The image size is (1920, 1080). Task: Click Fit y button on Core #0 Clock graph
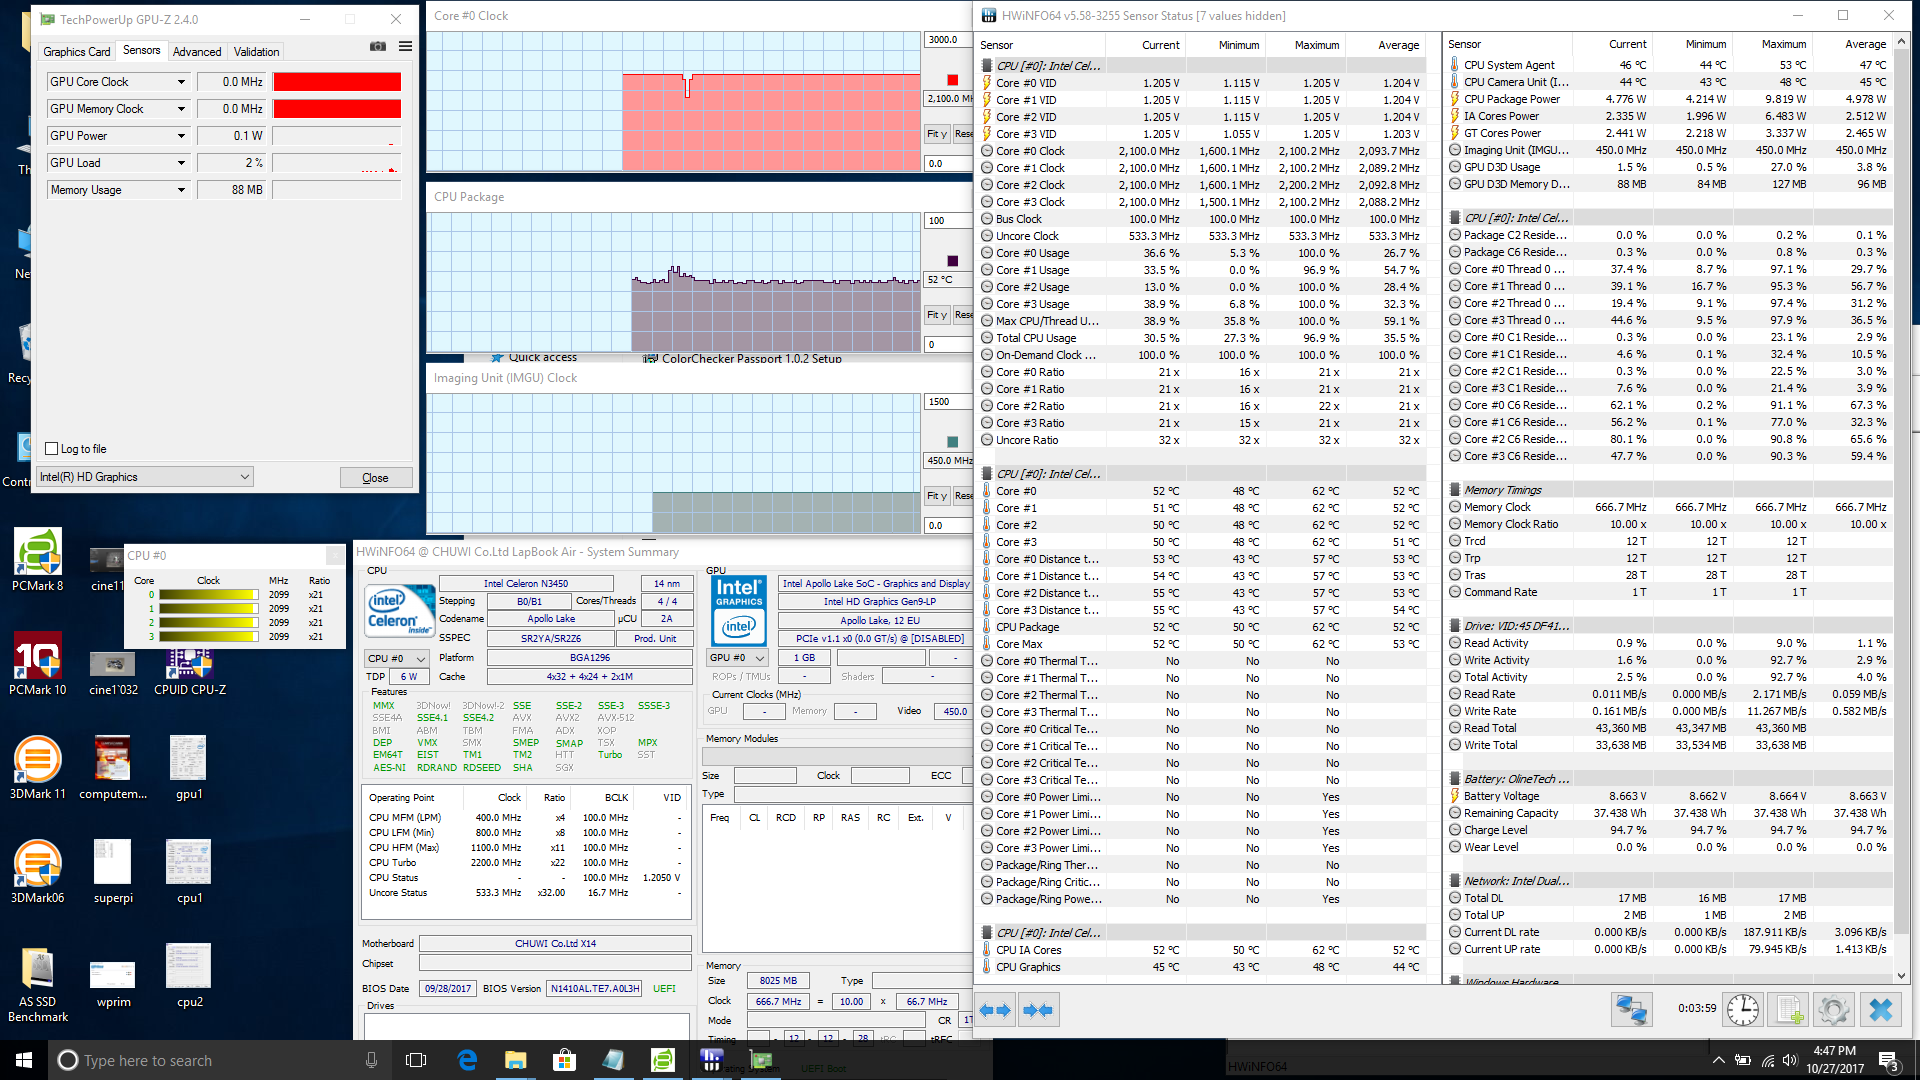(x=936, y=133)
